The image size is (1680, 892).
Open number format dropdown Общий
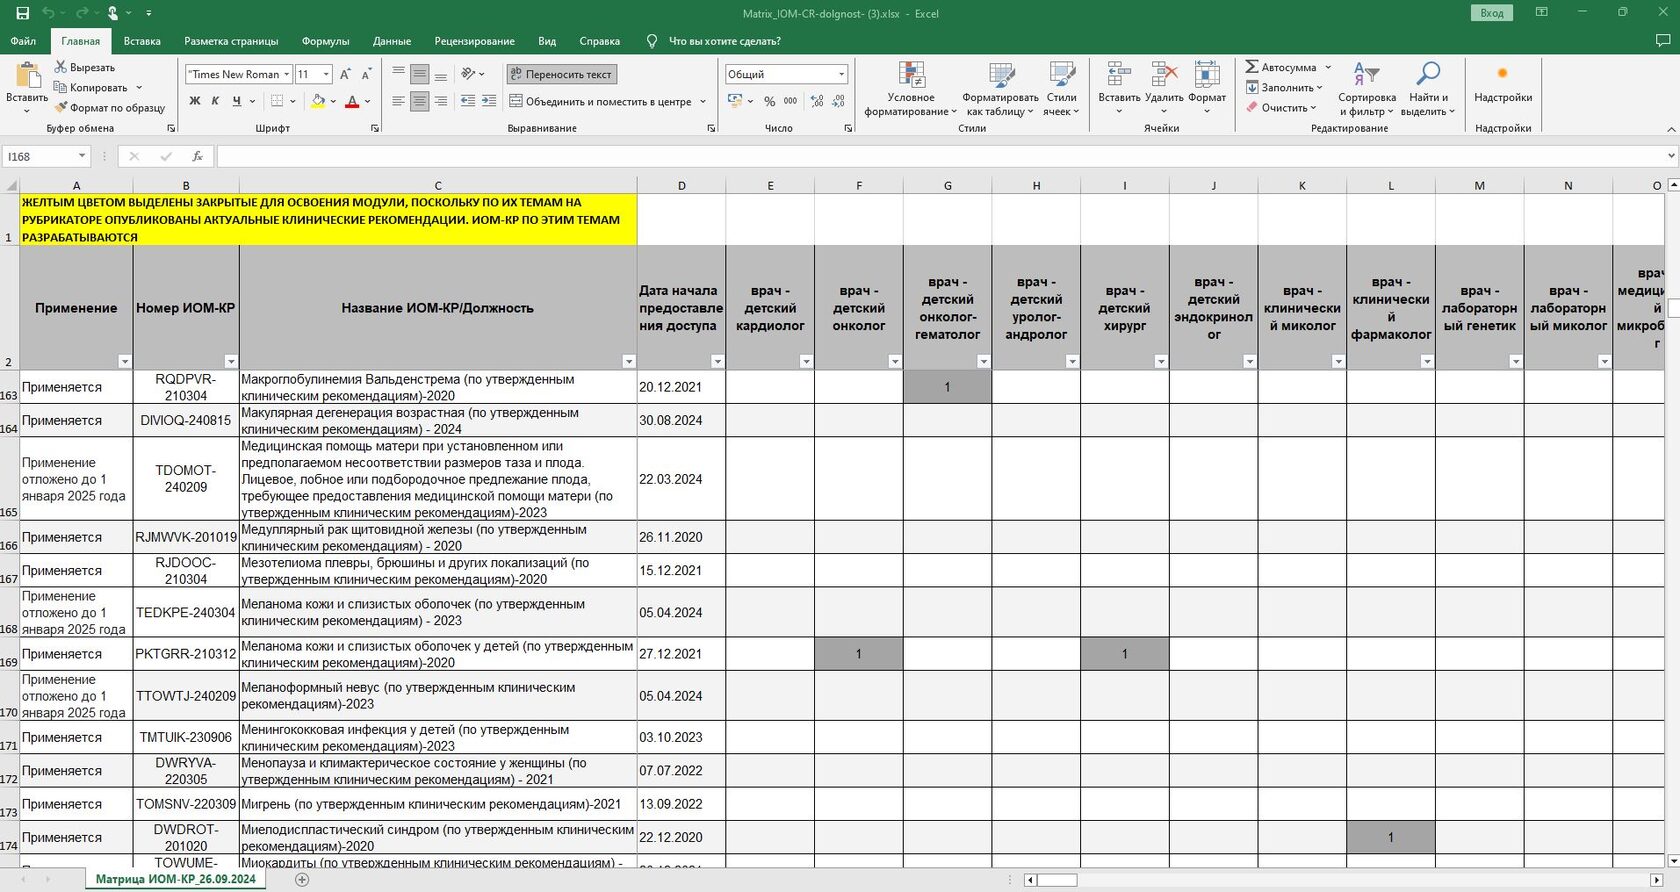[841, 74]
